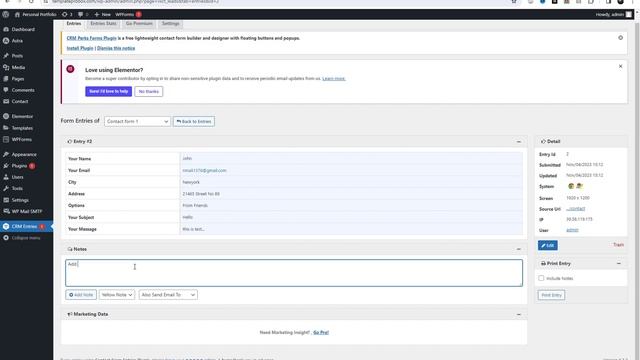Open WPForms in the admin bar

(124, 14)
